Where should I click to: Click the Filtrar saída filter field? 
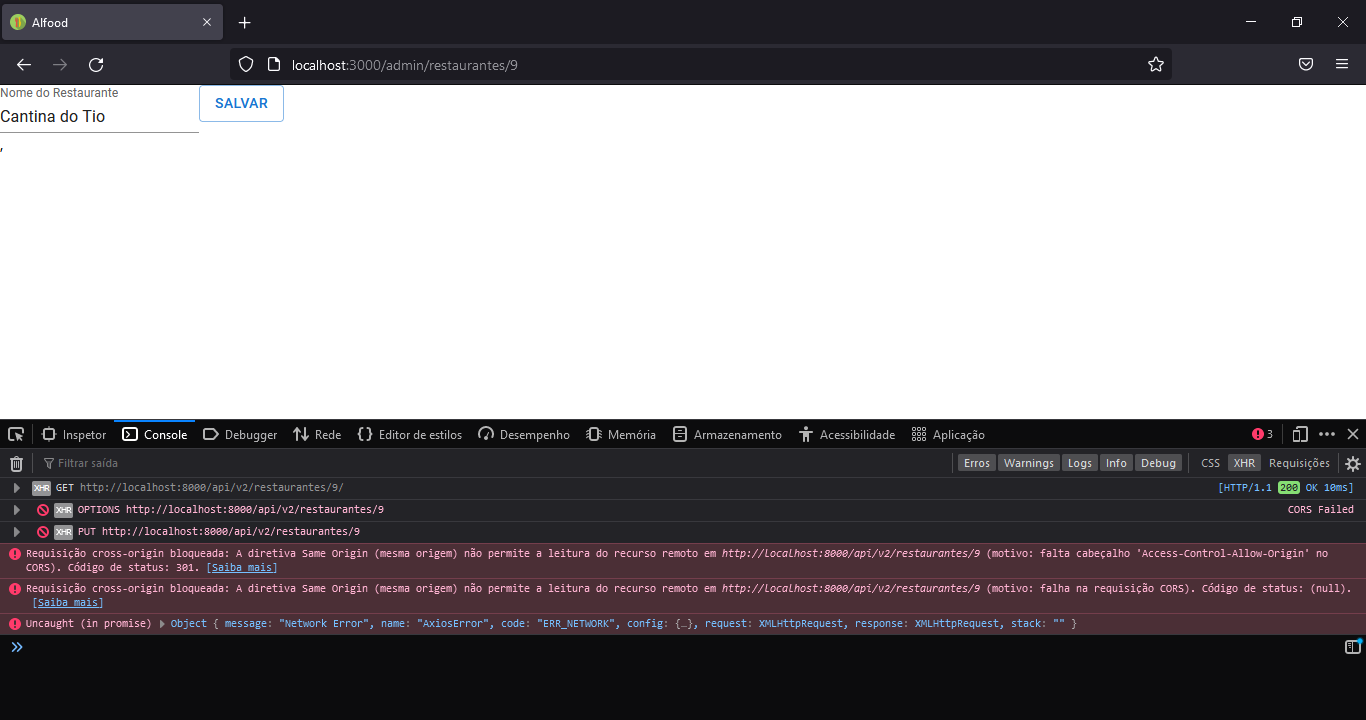[x=495, y=463]
